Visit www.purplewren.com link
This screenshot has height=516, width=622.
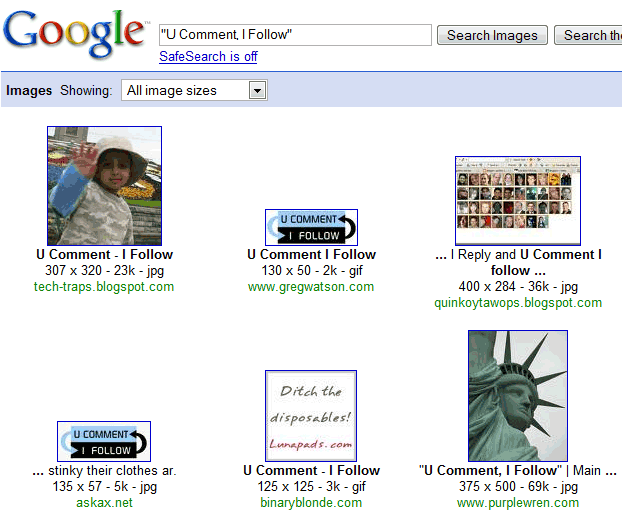(x=518, y=503)
